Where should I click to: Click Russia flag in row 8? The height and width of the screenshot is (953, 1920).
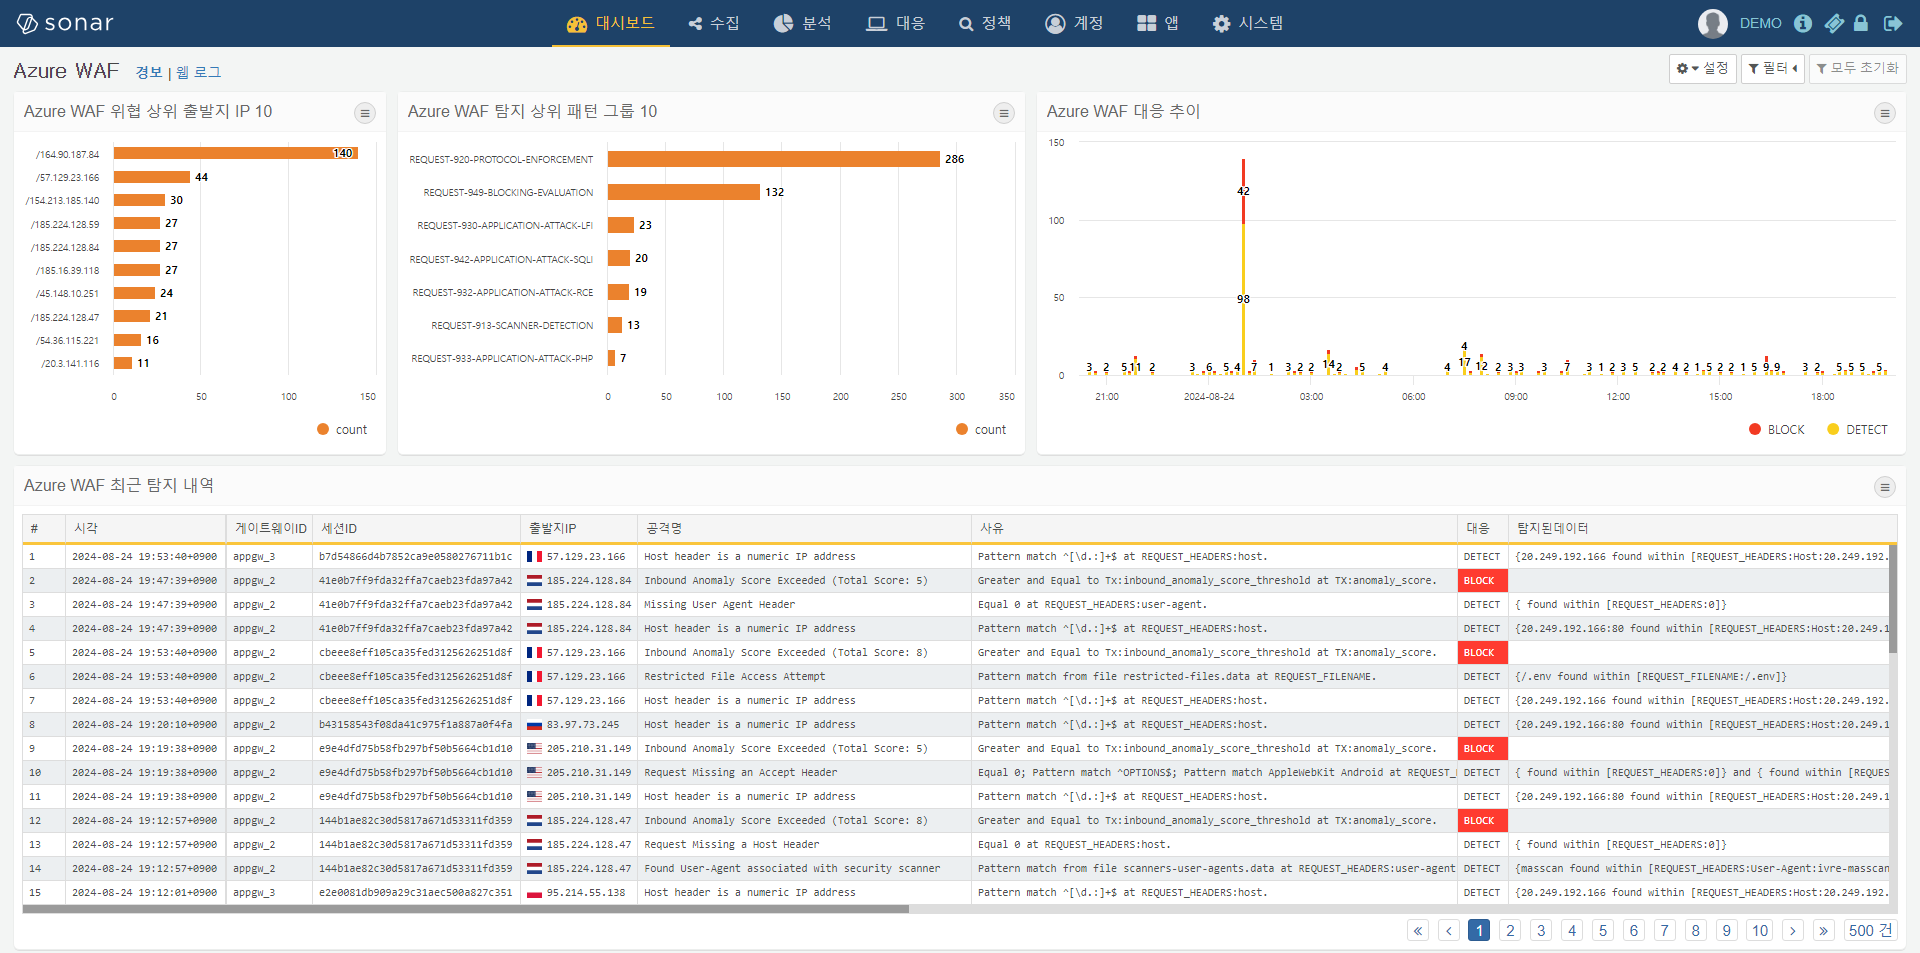[534, 725]
